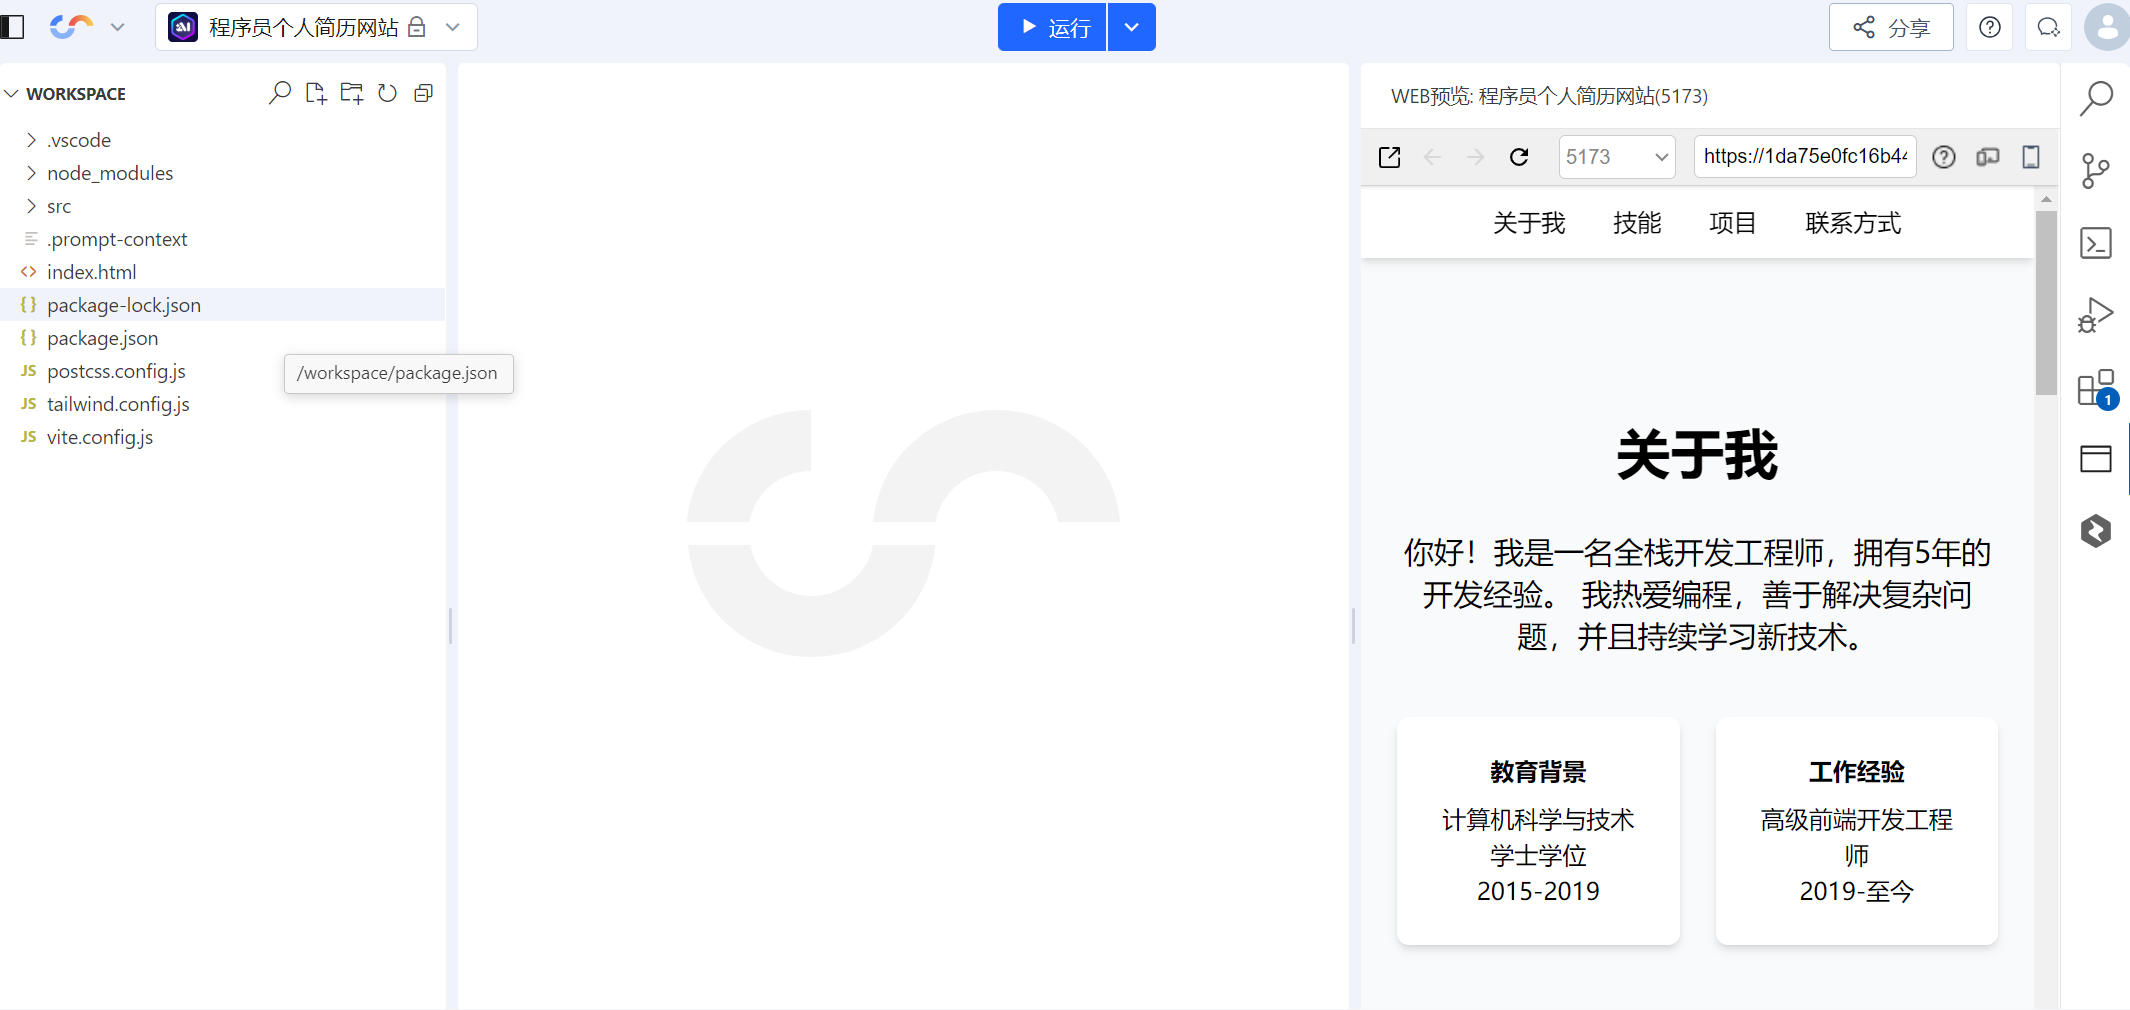Open the extensions panel with badge
Screen dimensions: 2130x1010
[2095, 388]
